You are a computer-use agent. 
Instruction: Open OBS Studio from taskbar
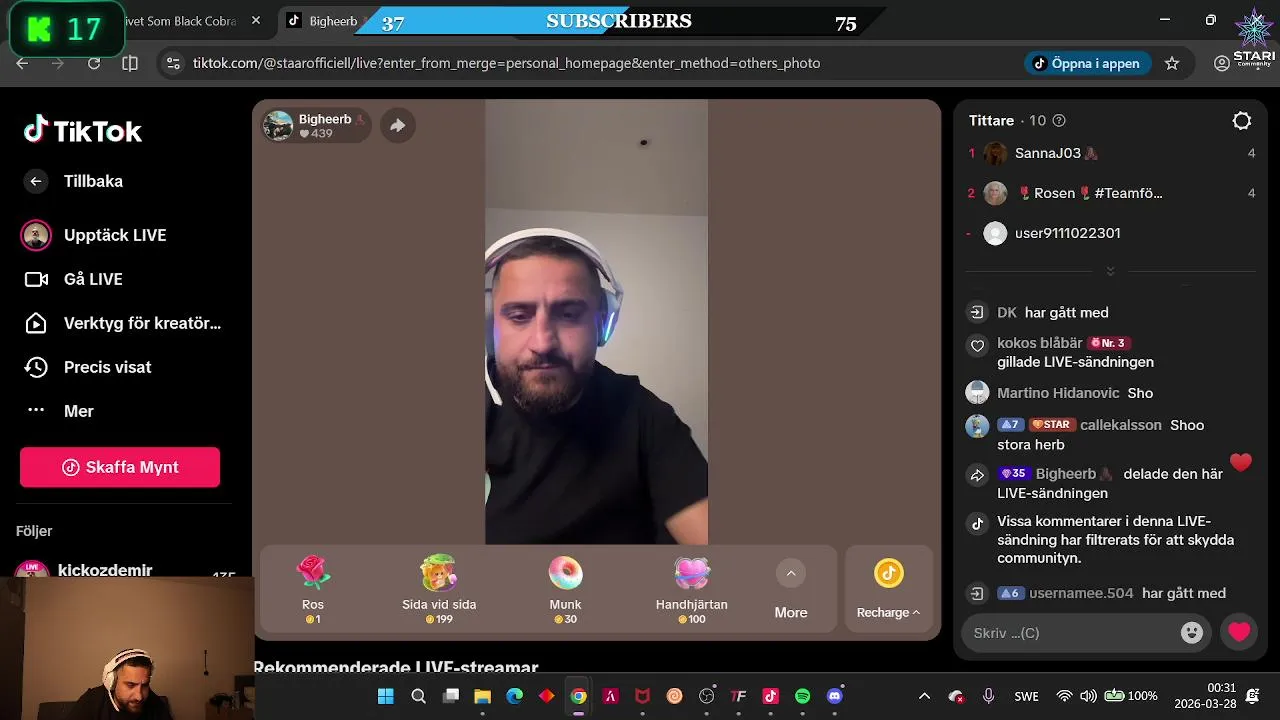pyautogui.click(x=706, y=696)
